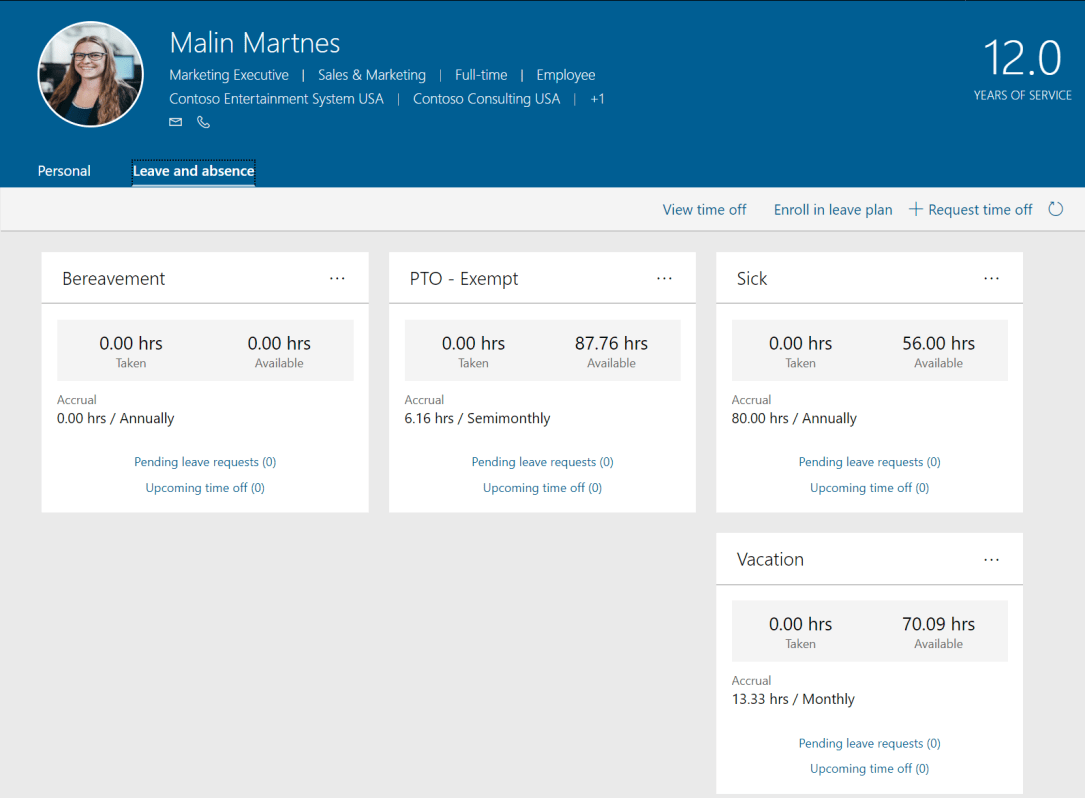Open the Bereavement card more options menu
1085x798 pixels.
(x=337, y=278)
